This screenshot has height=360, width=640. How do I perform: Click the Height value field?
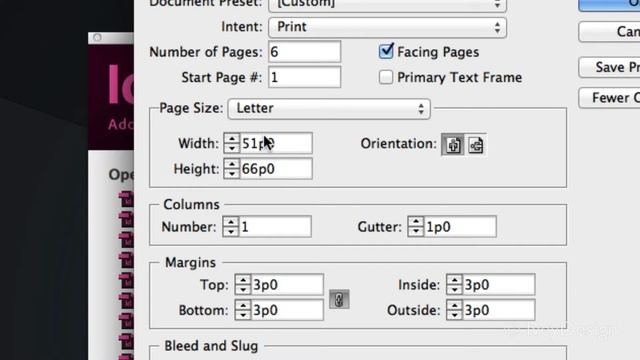click(276, 169)
